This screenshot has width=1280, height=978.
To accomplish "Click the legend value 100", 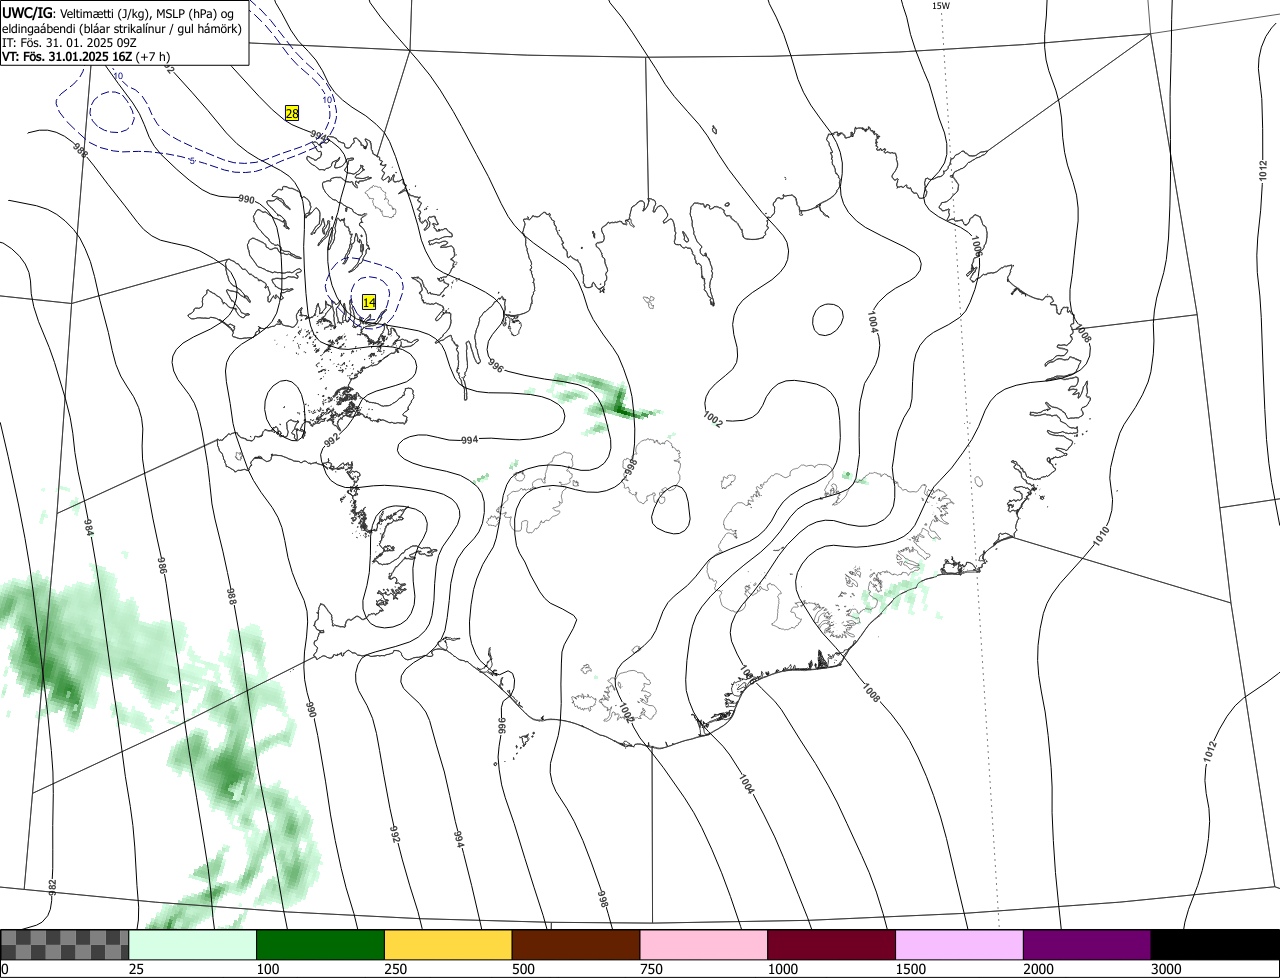I will pos(268,969).
